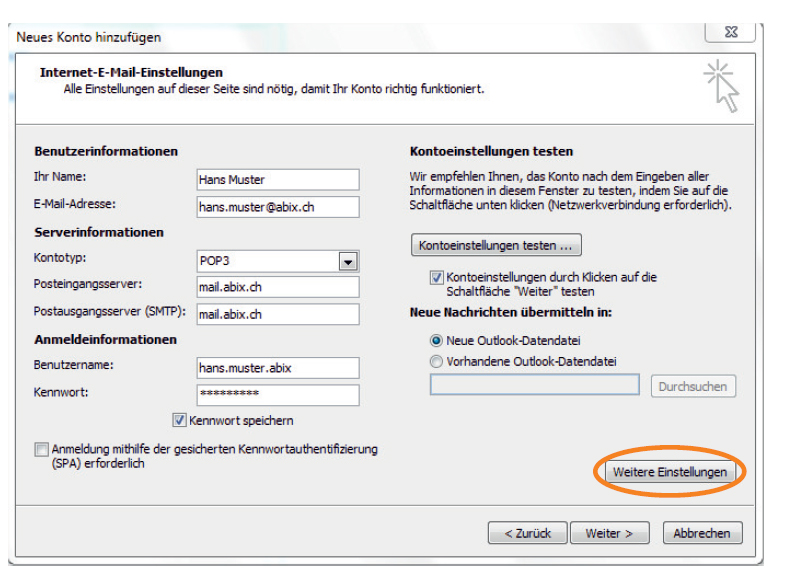The image size is (785, 587).
Task: Toggle the Kennwort speichern checkbox
Action: pyautogui.click(x=180, y=421)
